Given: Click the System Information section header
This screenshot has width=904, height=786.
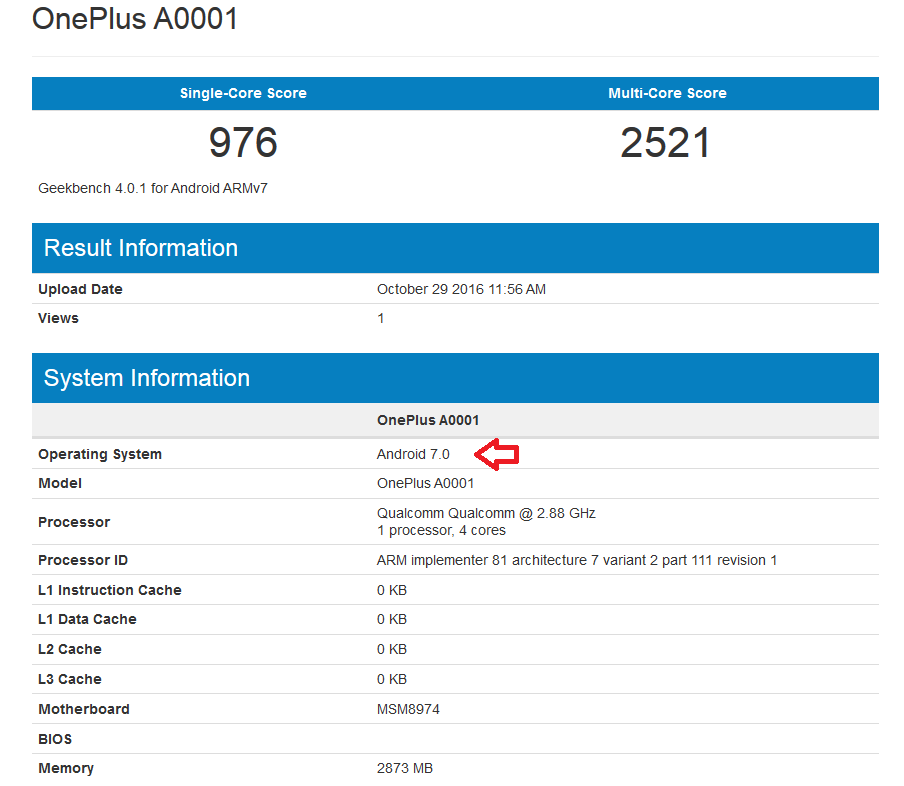Looking at the screenshot, I should [147, 378].
